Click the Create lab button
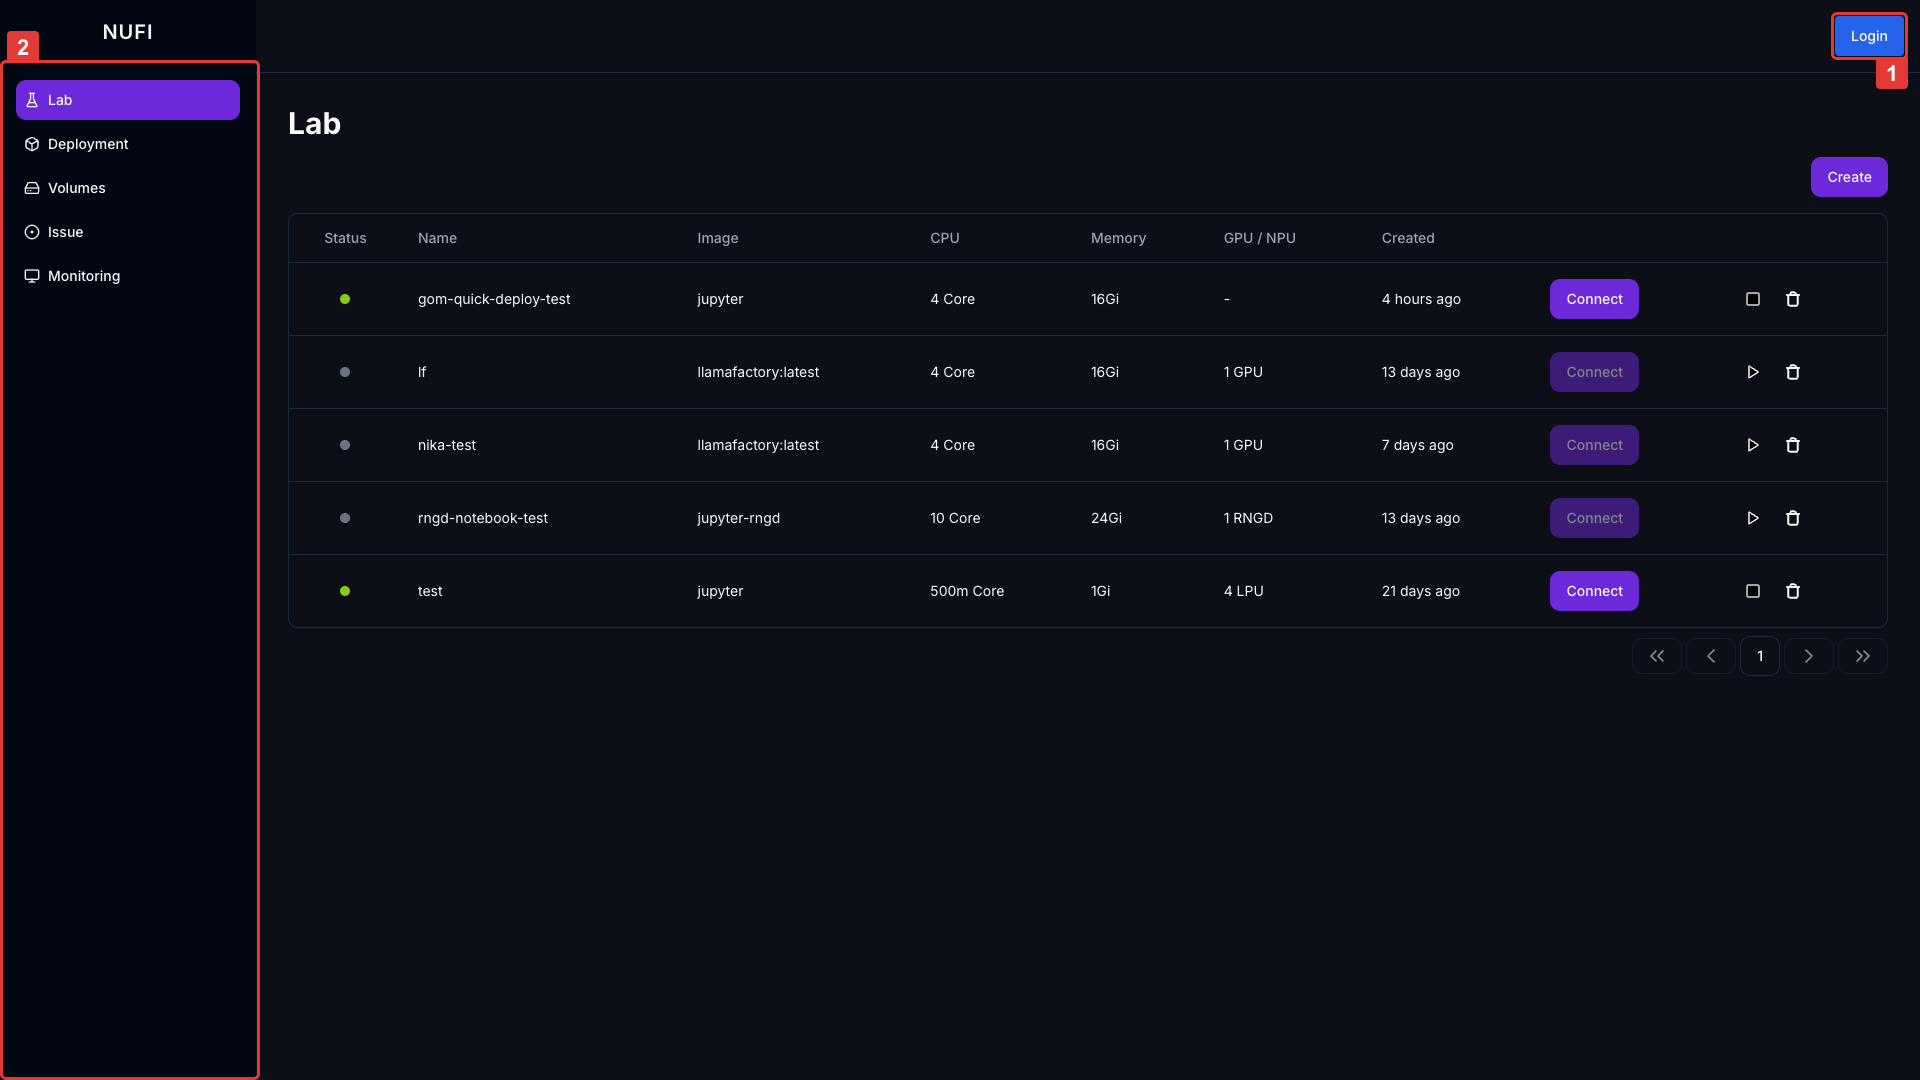This screenshot has width=1920, height=1080. 1848,177
